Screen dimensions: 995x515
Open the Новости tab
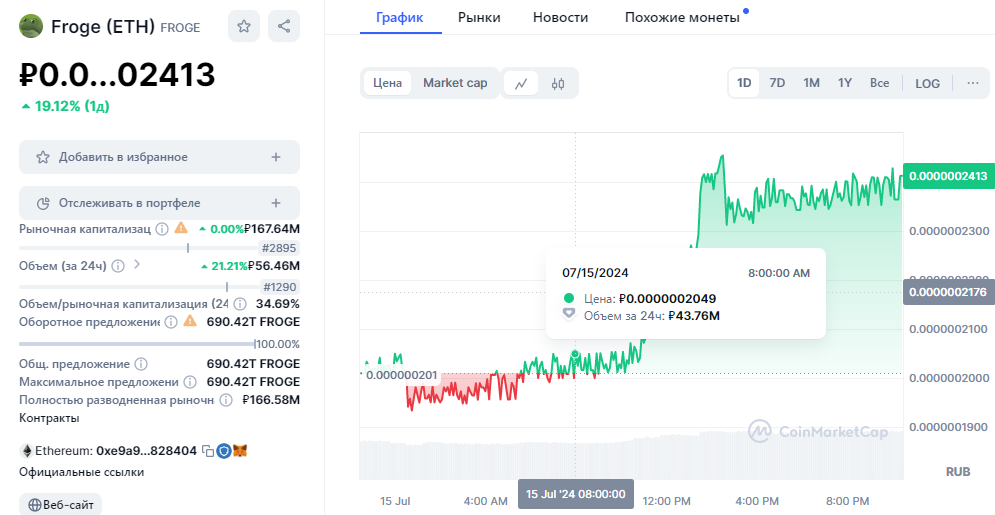(560, 17)
